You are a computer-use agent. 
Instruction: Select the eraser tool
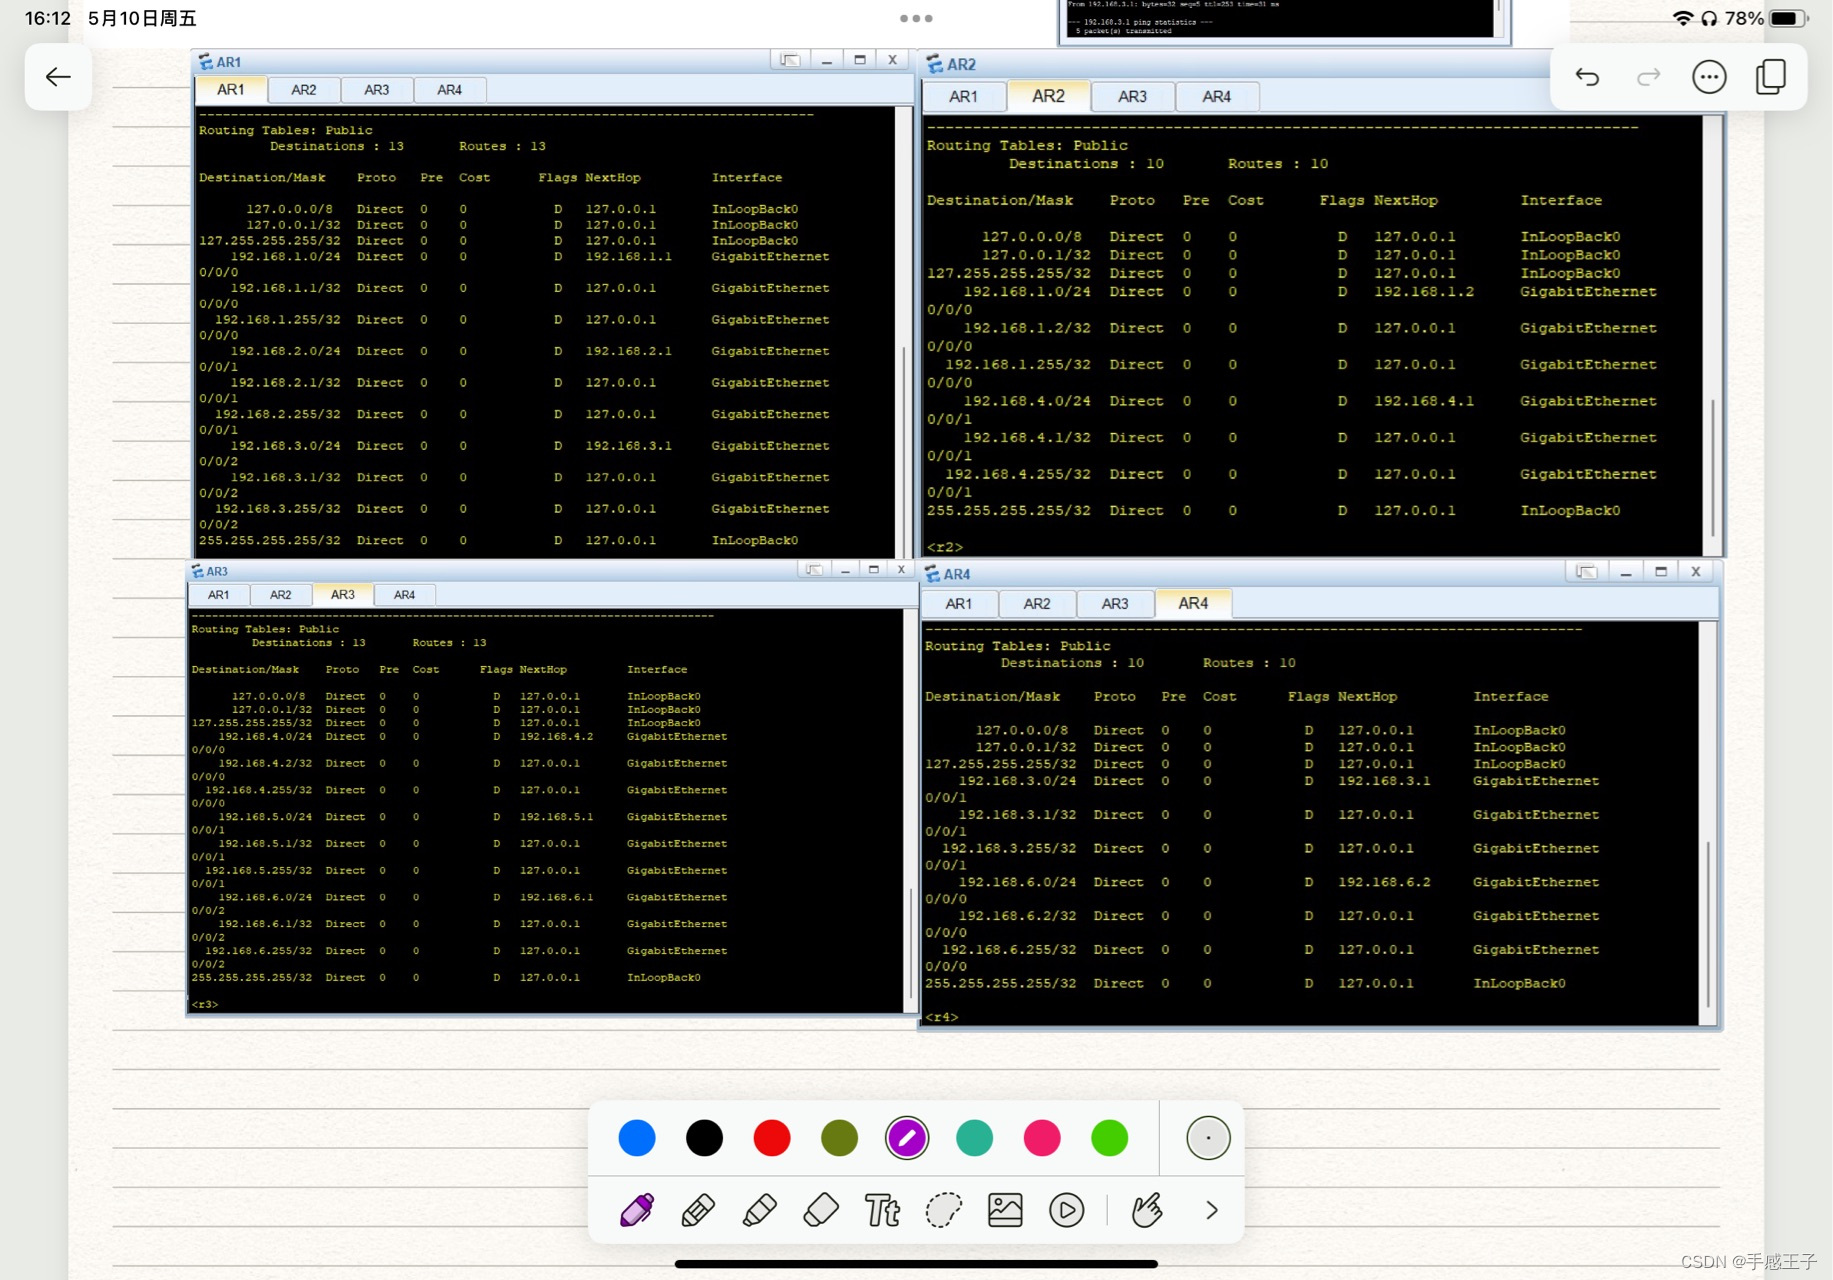[821, 1210]
